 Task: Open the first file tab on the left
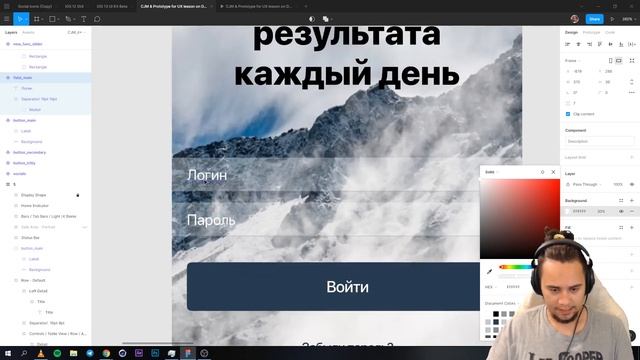(x=35, y=7)
